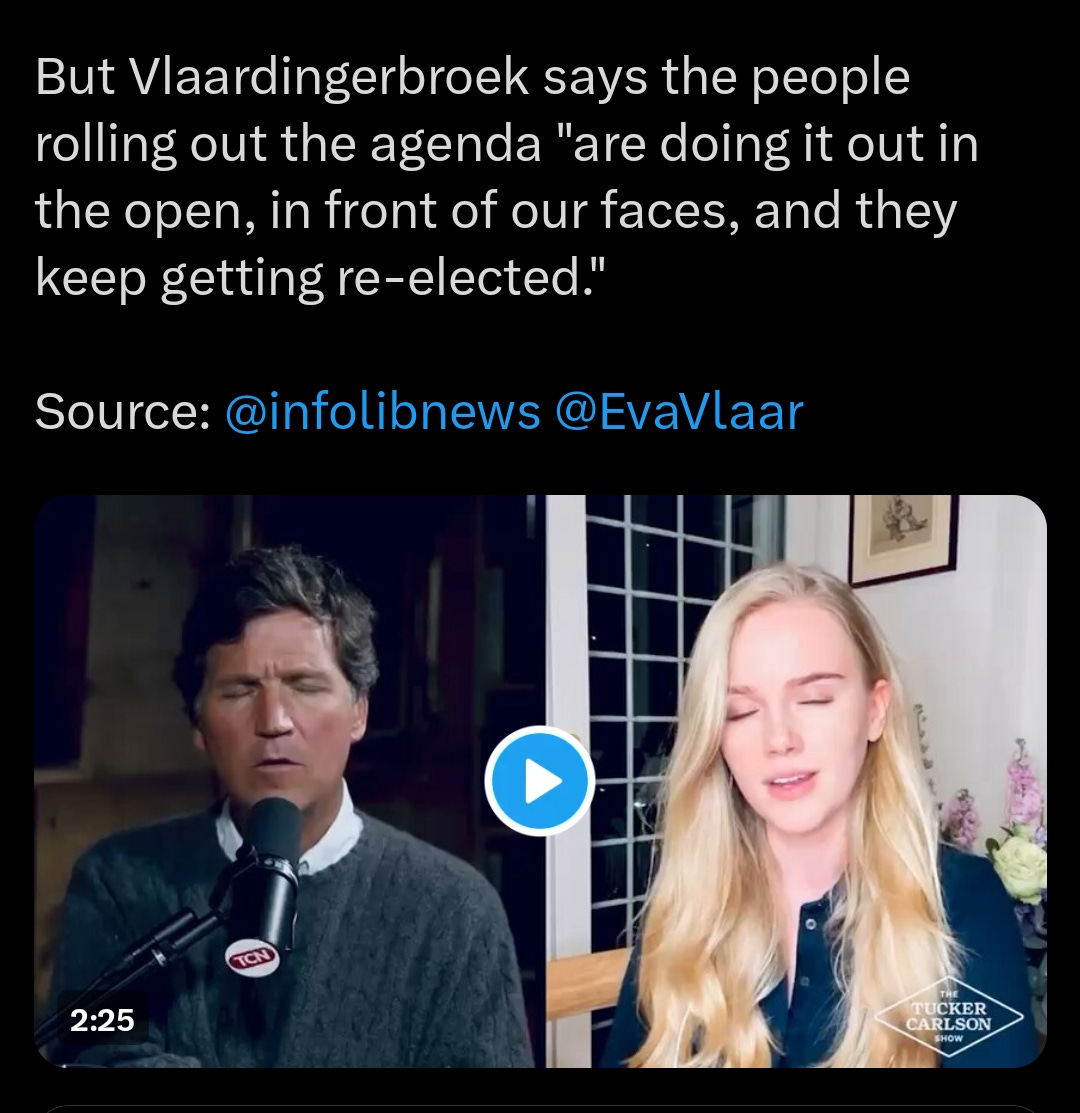Click the phrase "rolling out the agenda"
Viewport: 1080px width, 1113px height.
click(288, 144)
